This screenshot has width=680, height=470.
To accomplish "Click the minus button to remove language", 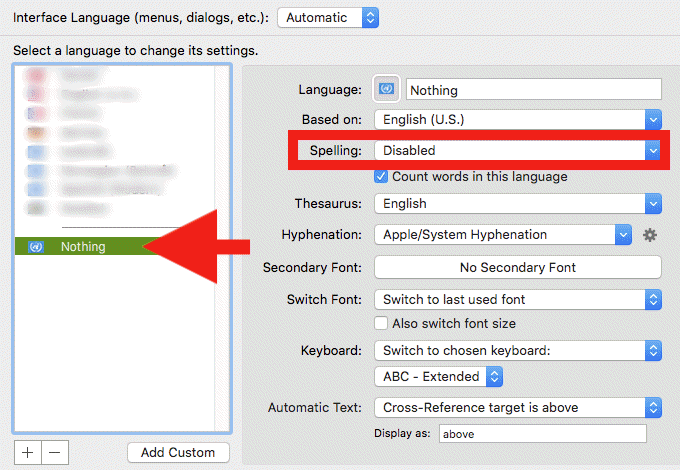I will tap(54, 452).
